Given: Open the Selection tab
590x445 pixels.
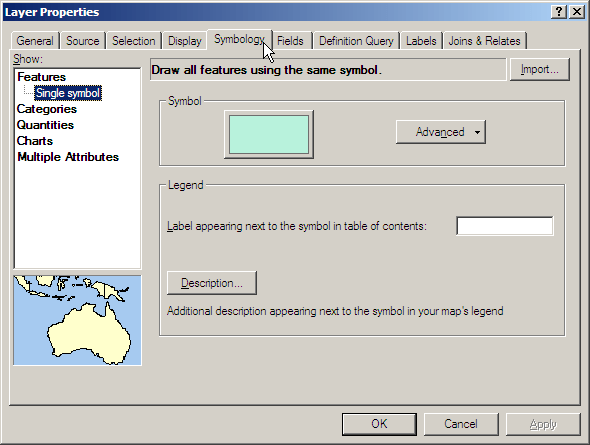Looking at the screenshot, I should (134, 41).
